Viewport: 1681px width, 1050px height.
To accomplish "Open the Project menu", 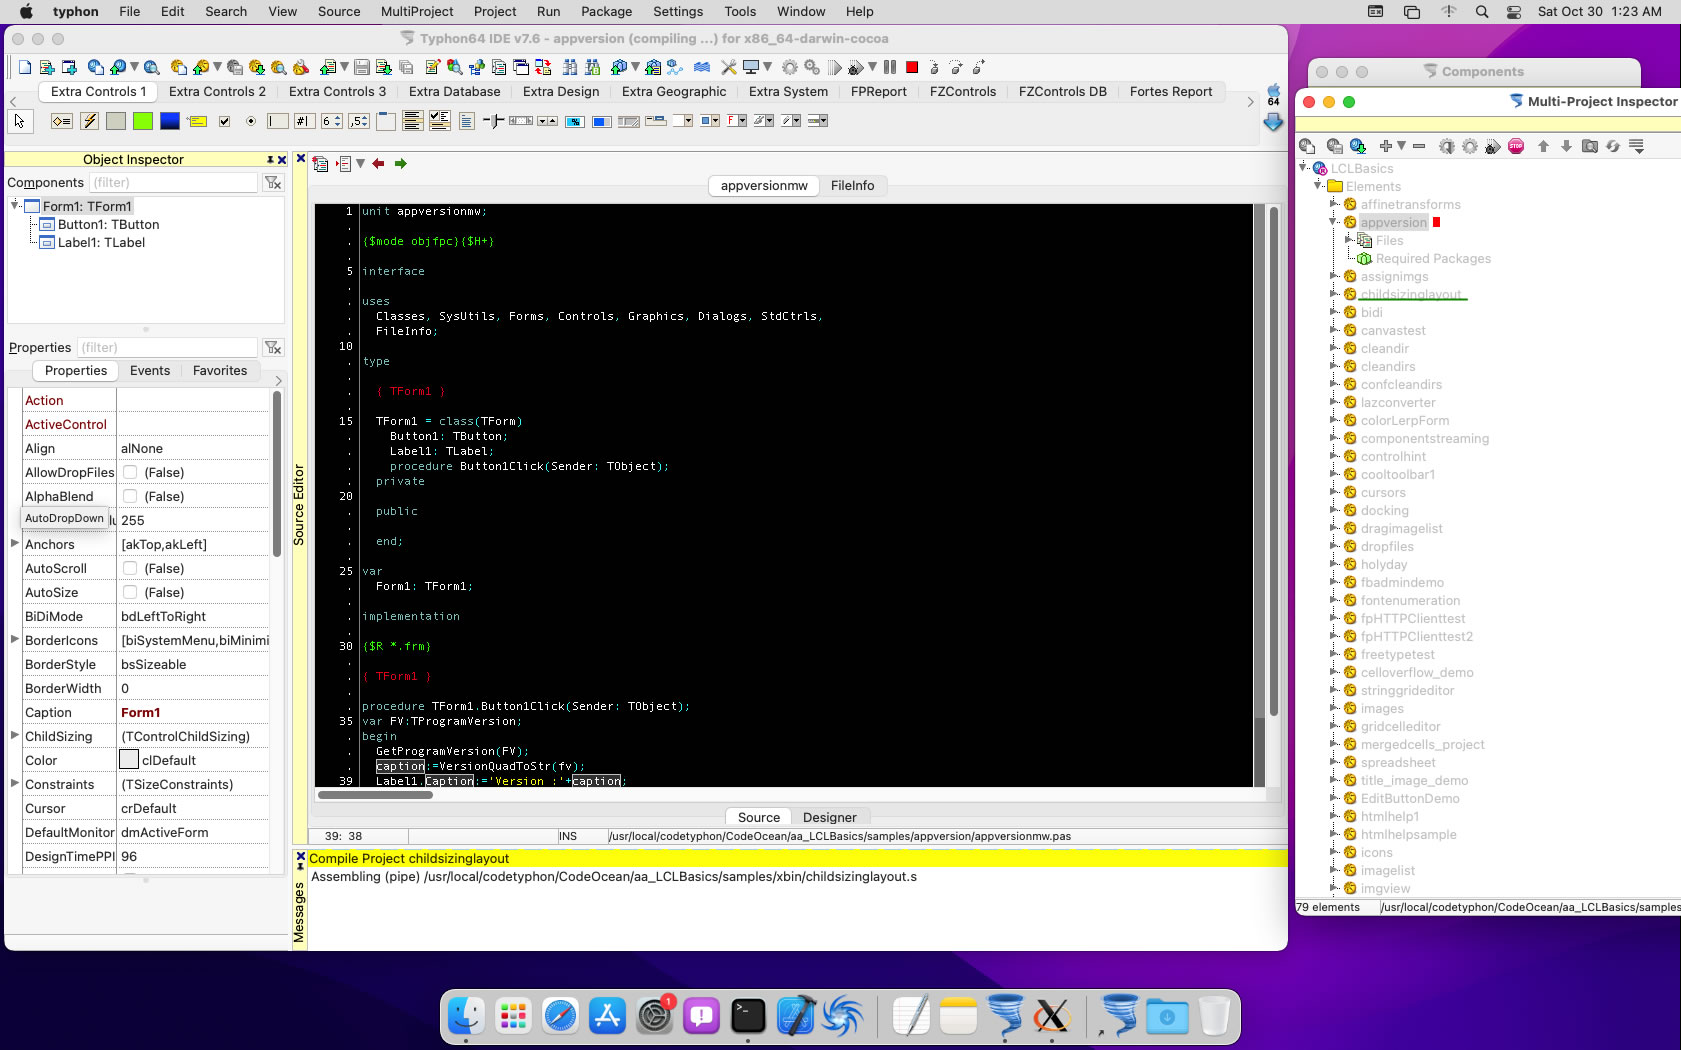I will (495, 11).
